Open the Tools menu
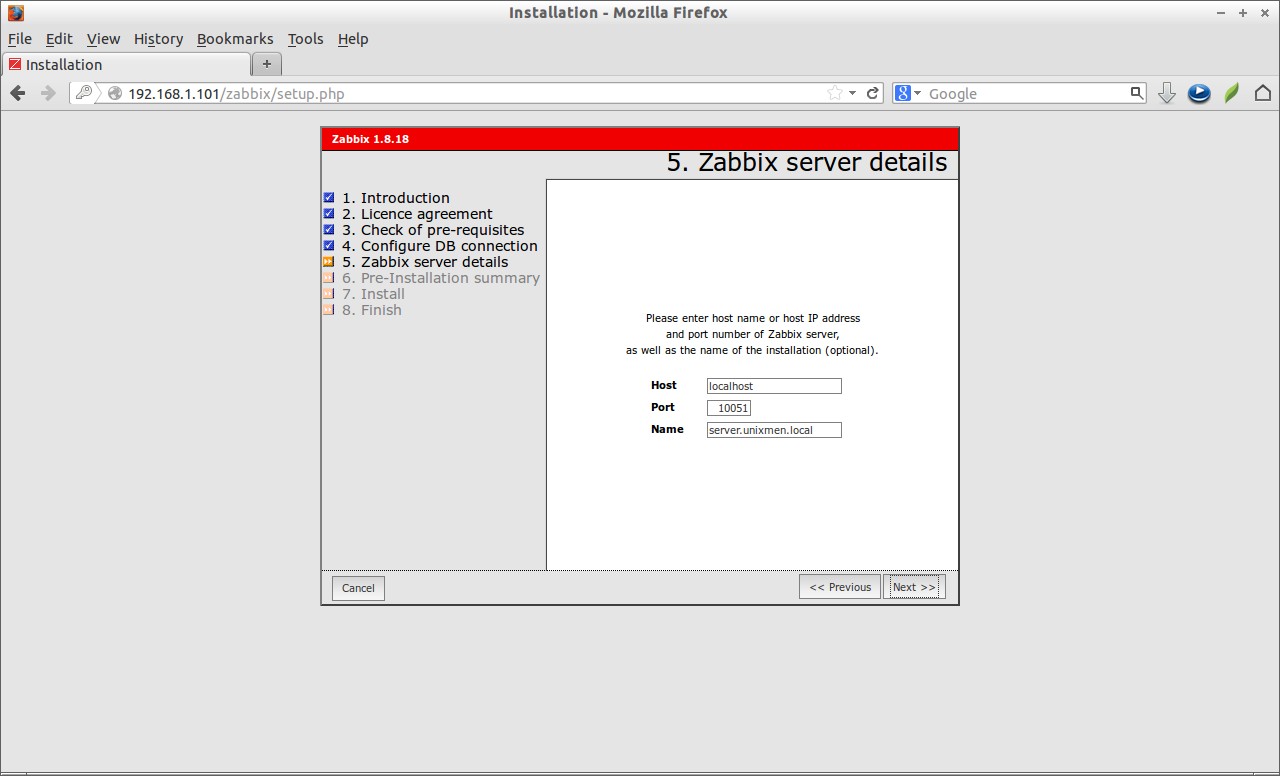 pos(305,39)
